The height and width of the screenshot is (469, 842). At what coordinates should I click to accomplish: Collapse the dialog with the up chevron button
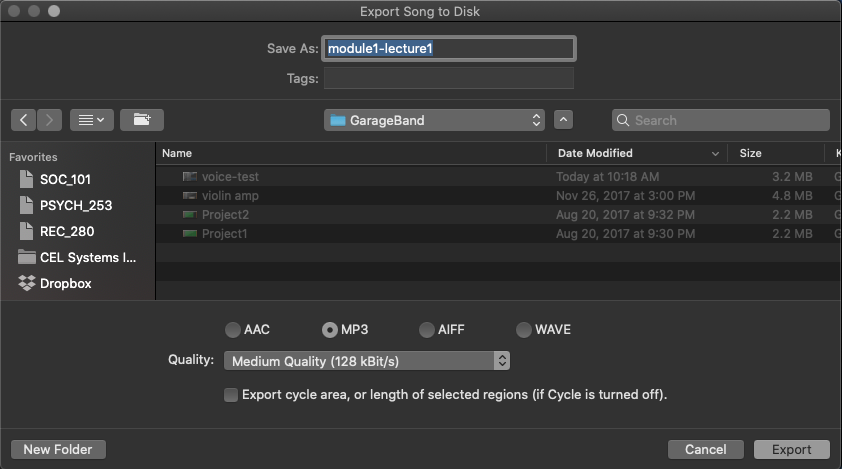pos(563,120)
